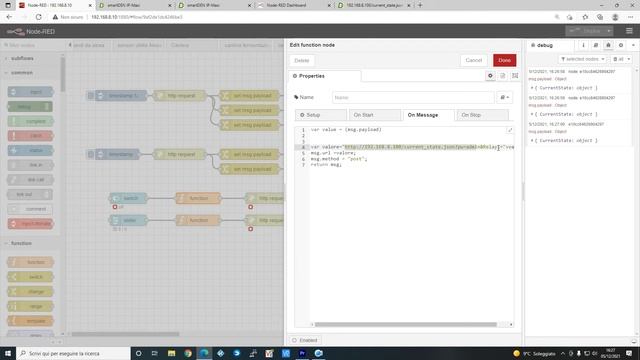This screenshot has height=360, width=640.
Task: Select the comment node in palette
Action: point(31,209)
